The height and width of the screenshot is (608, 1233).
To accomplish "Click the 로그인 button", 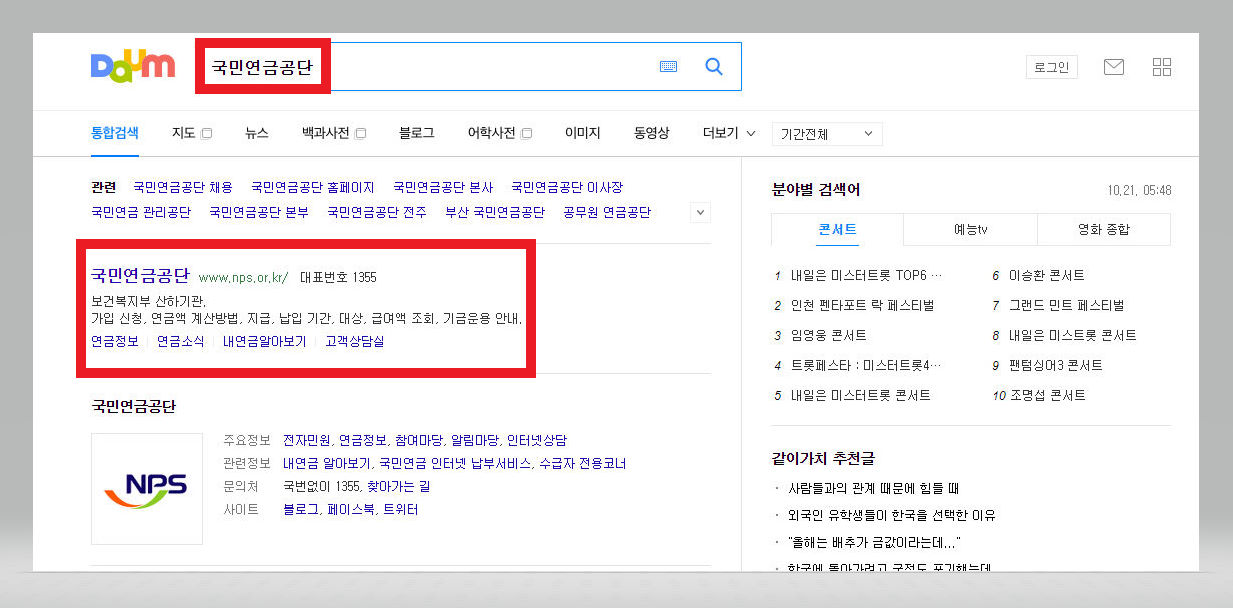I will point(1052,67).
